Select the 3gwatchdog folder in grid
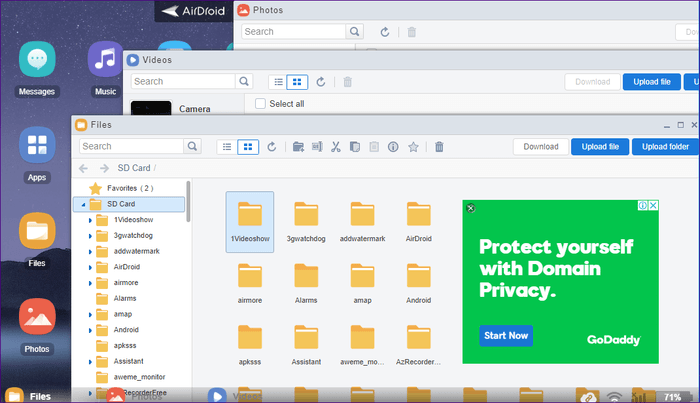The height and width of the screenshot is (403, 700). 306,222
